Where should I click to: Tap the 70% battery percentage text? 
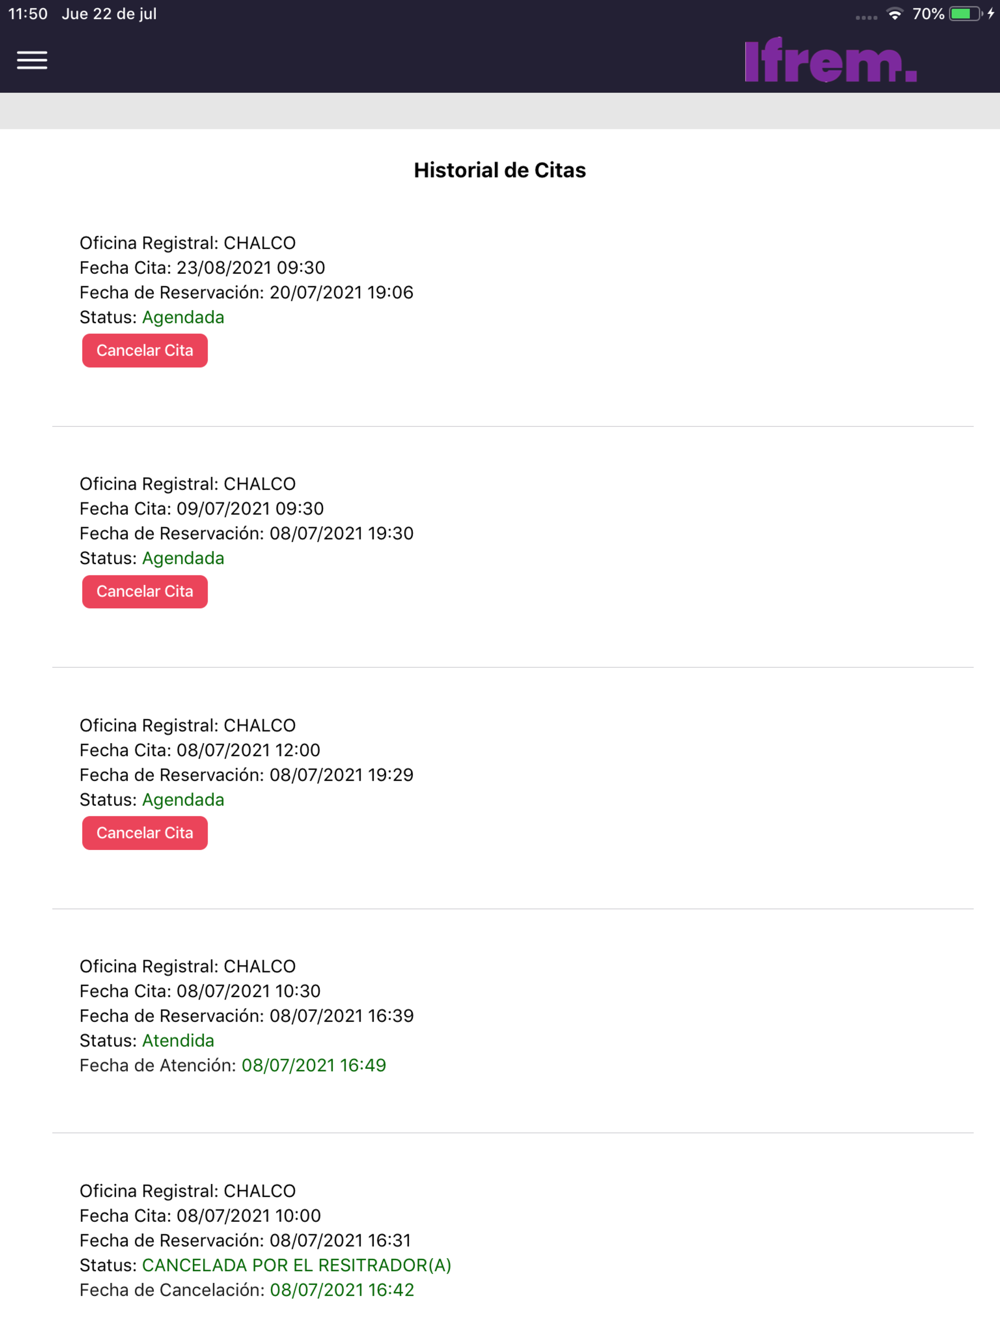(928, 14)
